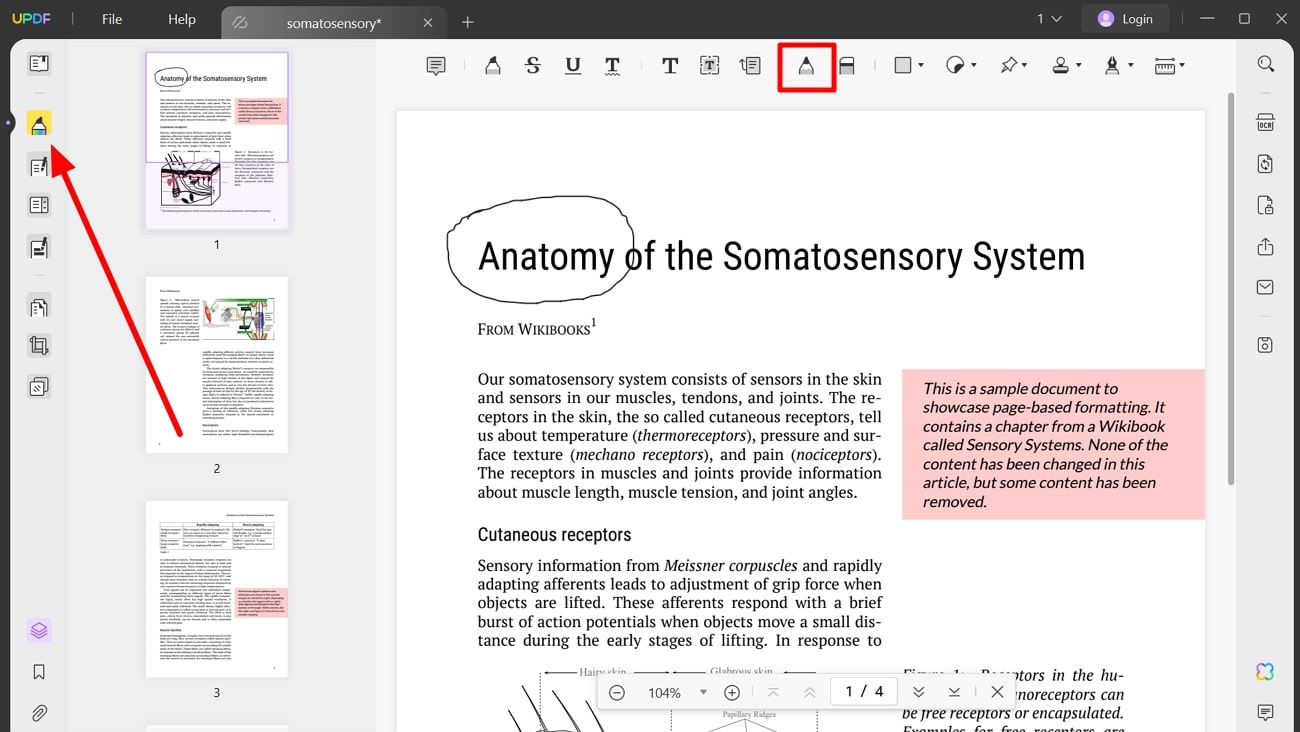The width and height of the screenshot is (1300, 732).
Task: Add a new tab
Action: [x=468, y=22]
